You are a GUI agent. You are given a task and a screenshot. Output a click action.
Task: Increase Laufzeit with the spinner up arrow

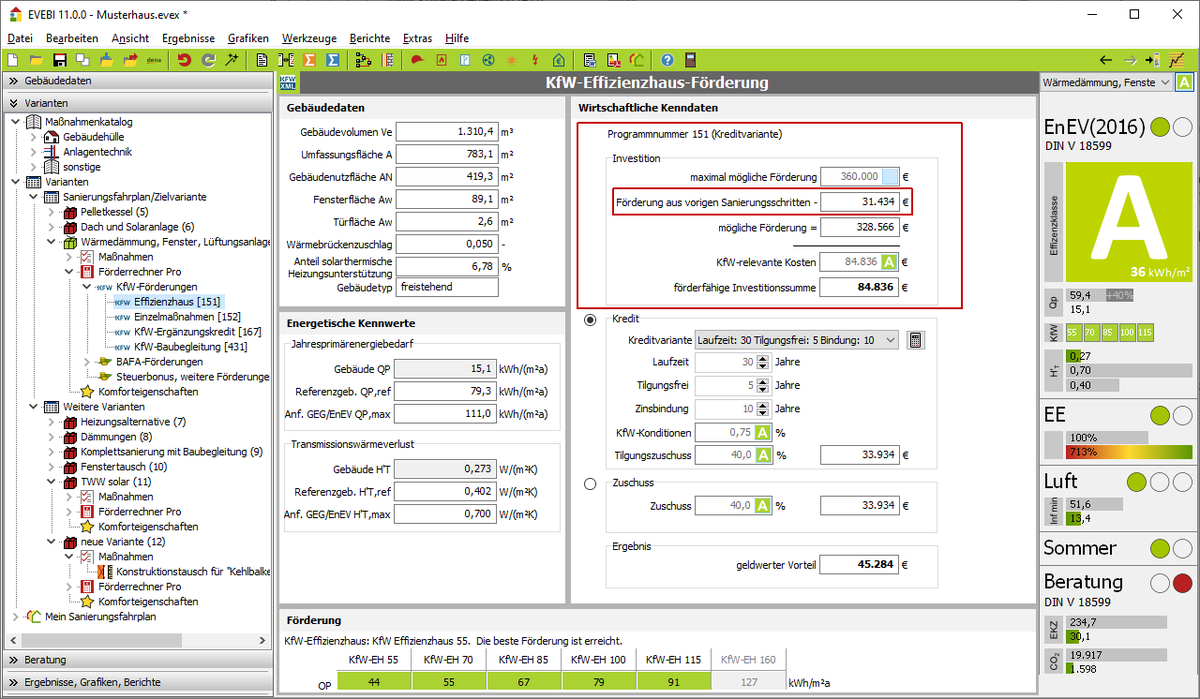[763, 358]
